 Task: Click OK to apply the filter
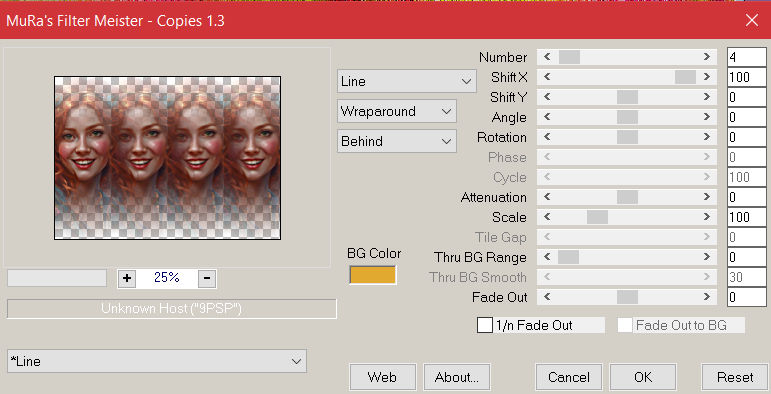coord(643,377)
